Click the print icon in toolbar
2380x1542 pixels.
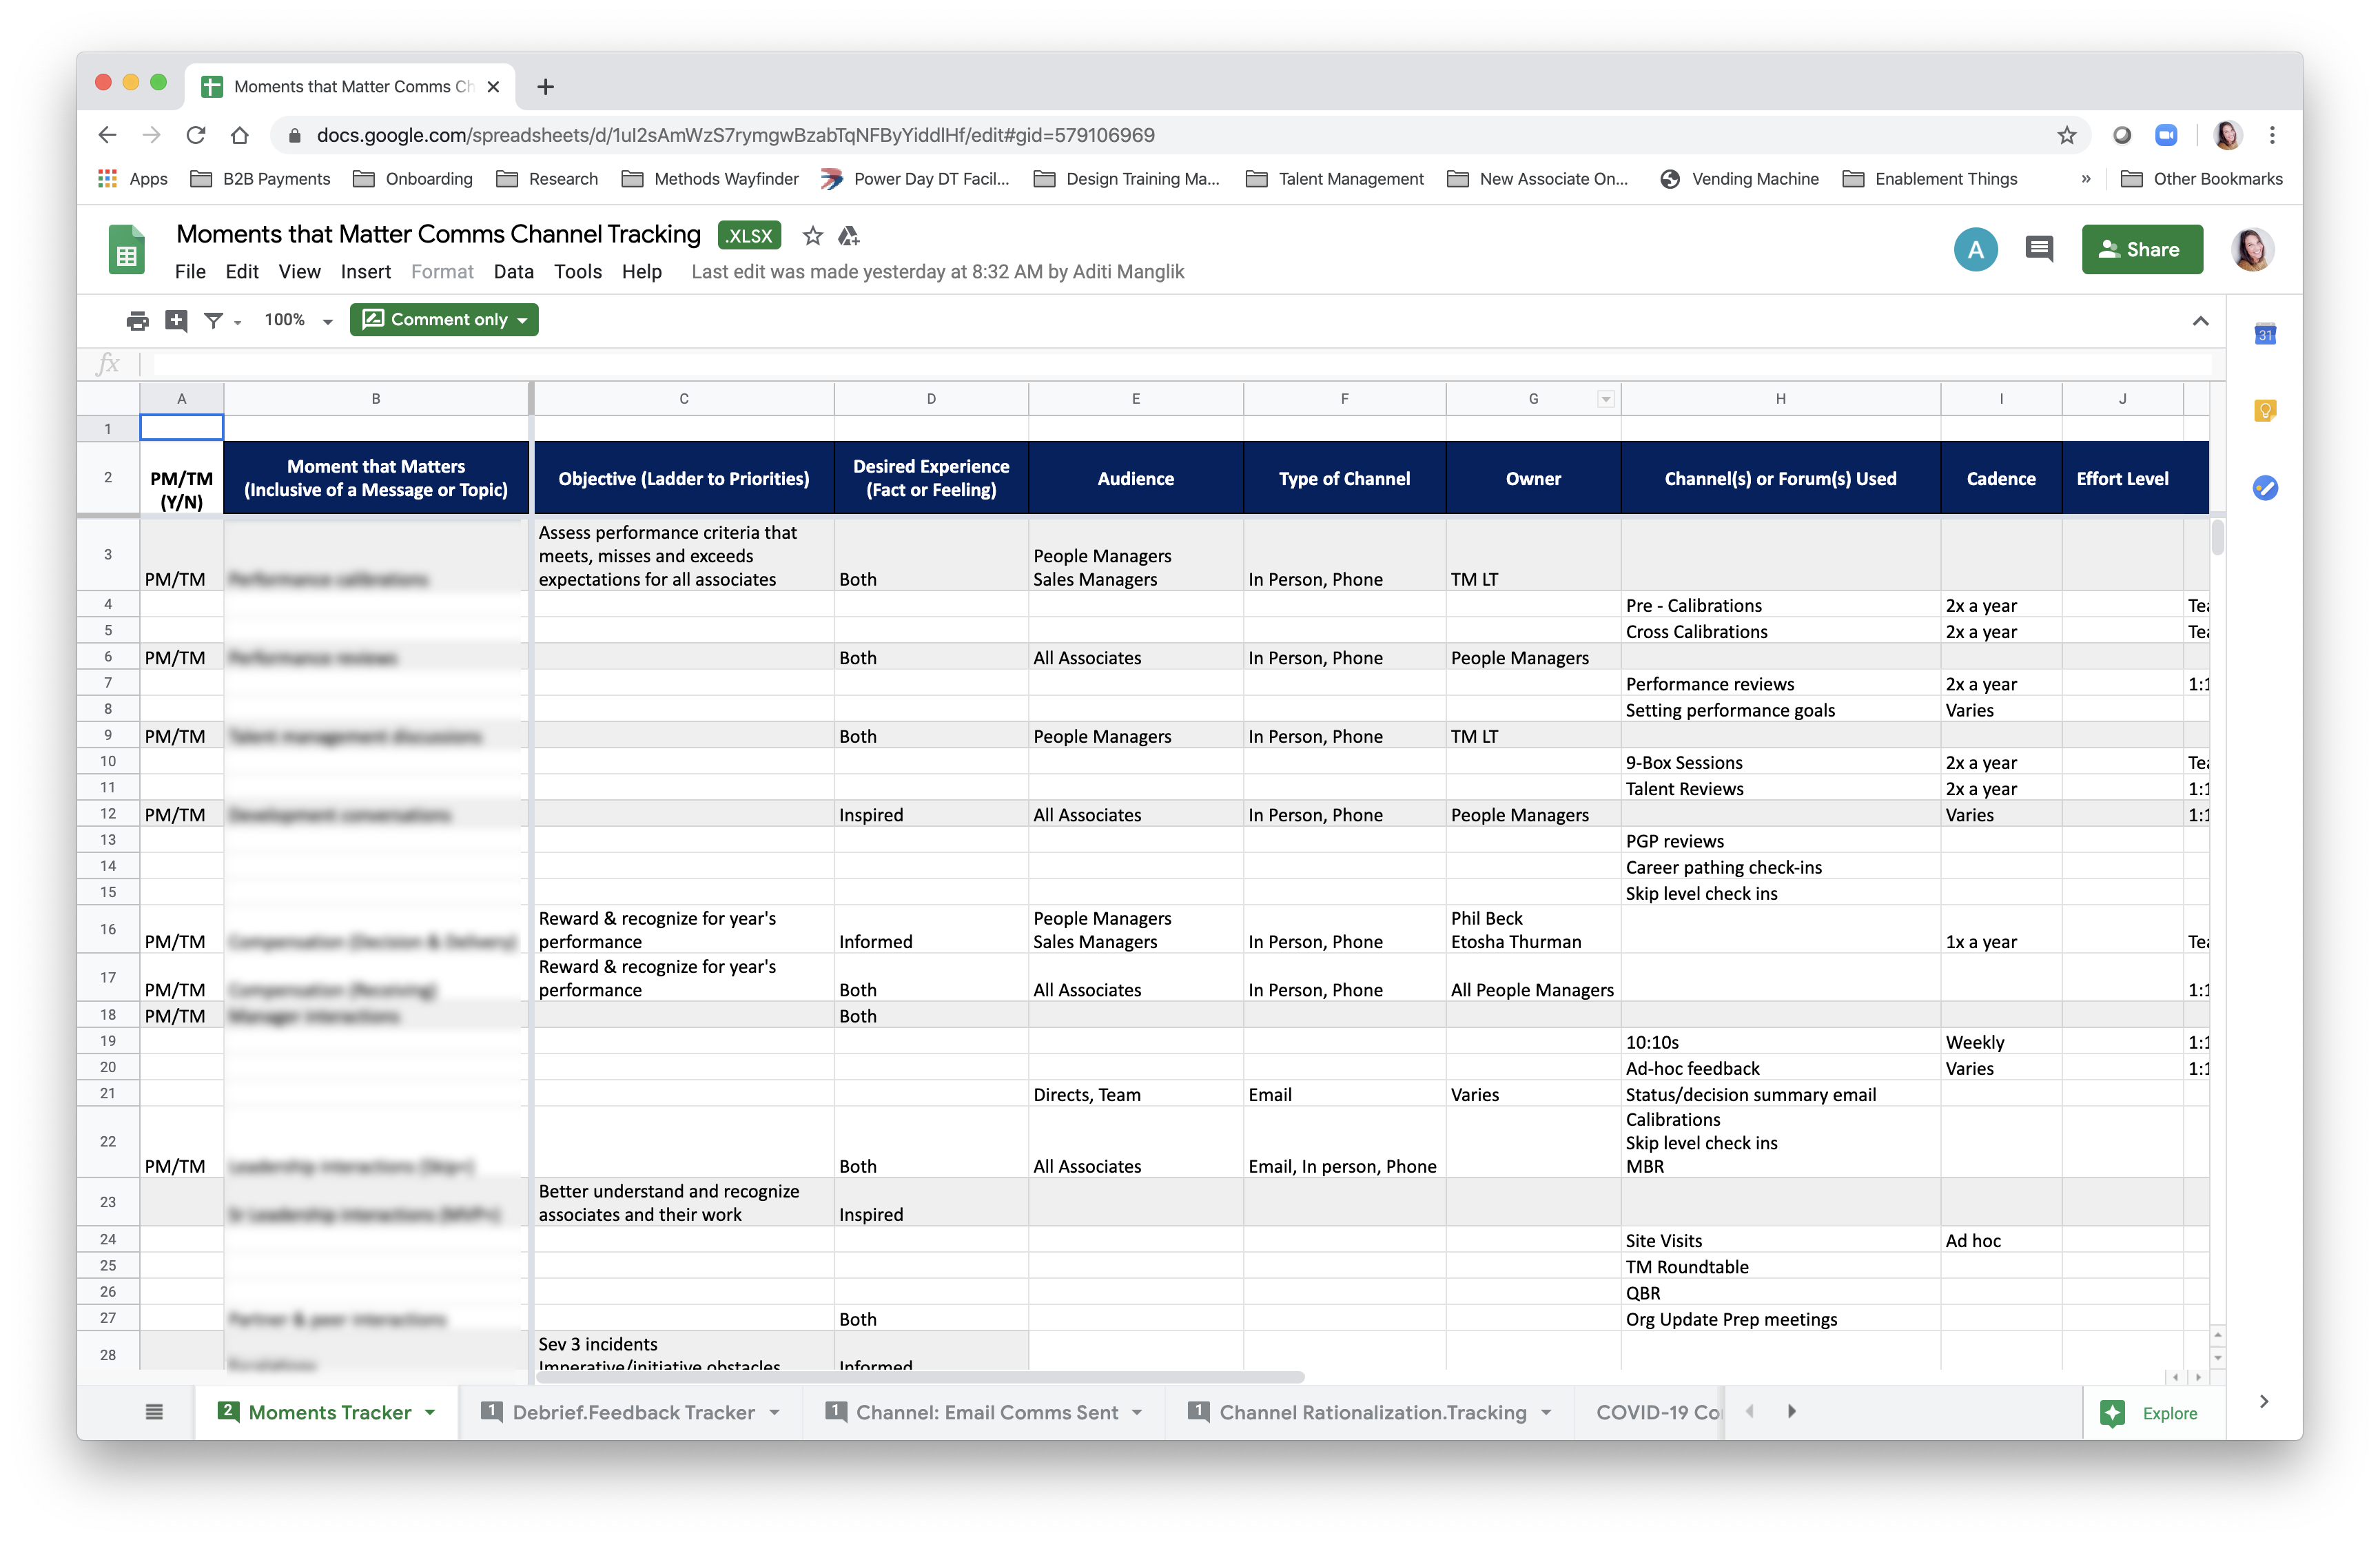(x=137, y=320)
